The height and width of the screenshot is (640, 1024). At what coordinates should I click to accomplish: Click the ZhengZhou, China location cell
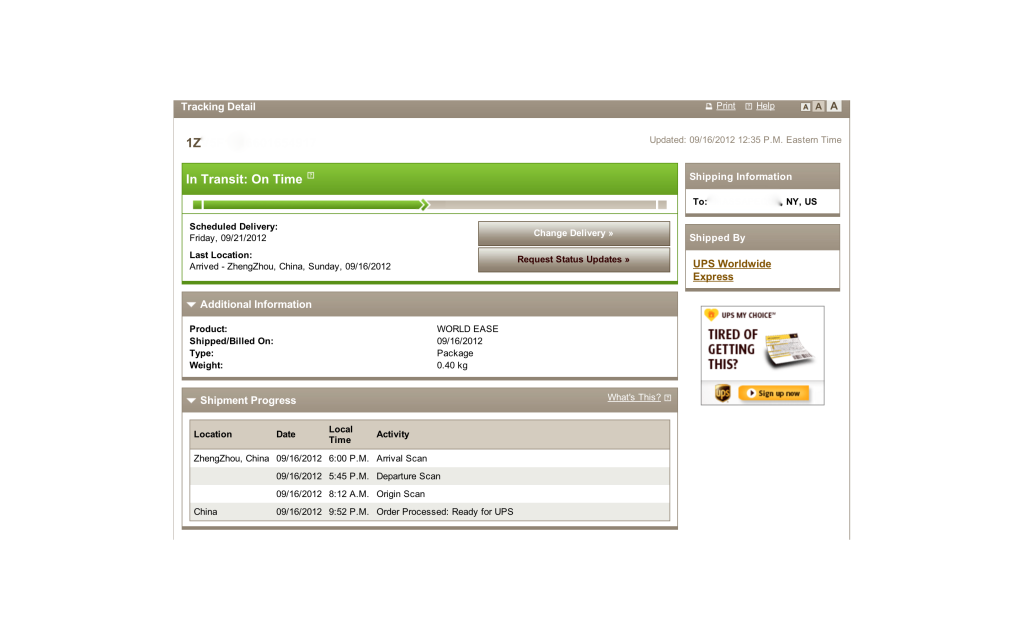(231, 458)
